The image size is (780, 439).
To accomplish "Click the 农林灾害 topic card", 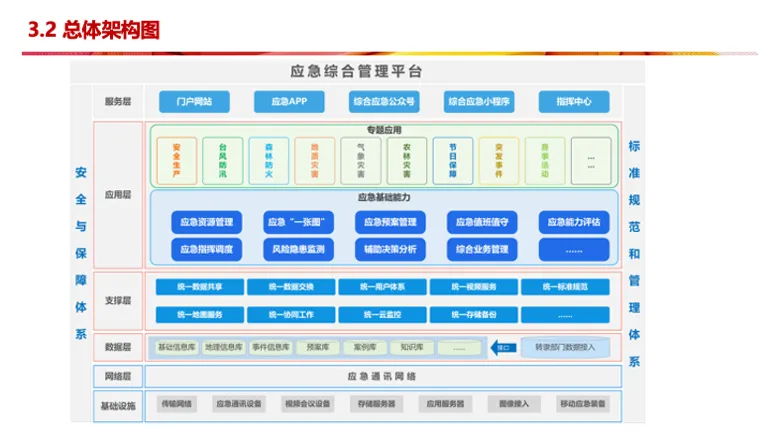I will pos(407,161).
